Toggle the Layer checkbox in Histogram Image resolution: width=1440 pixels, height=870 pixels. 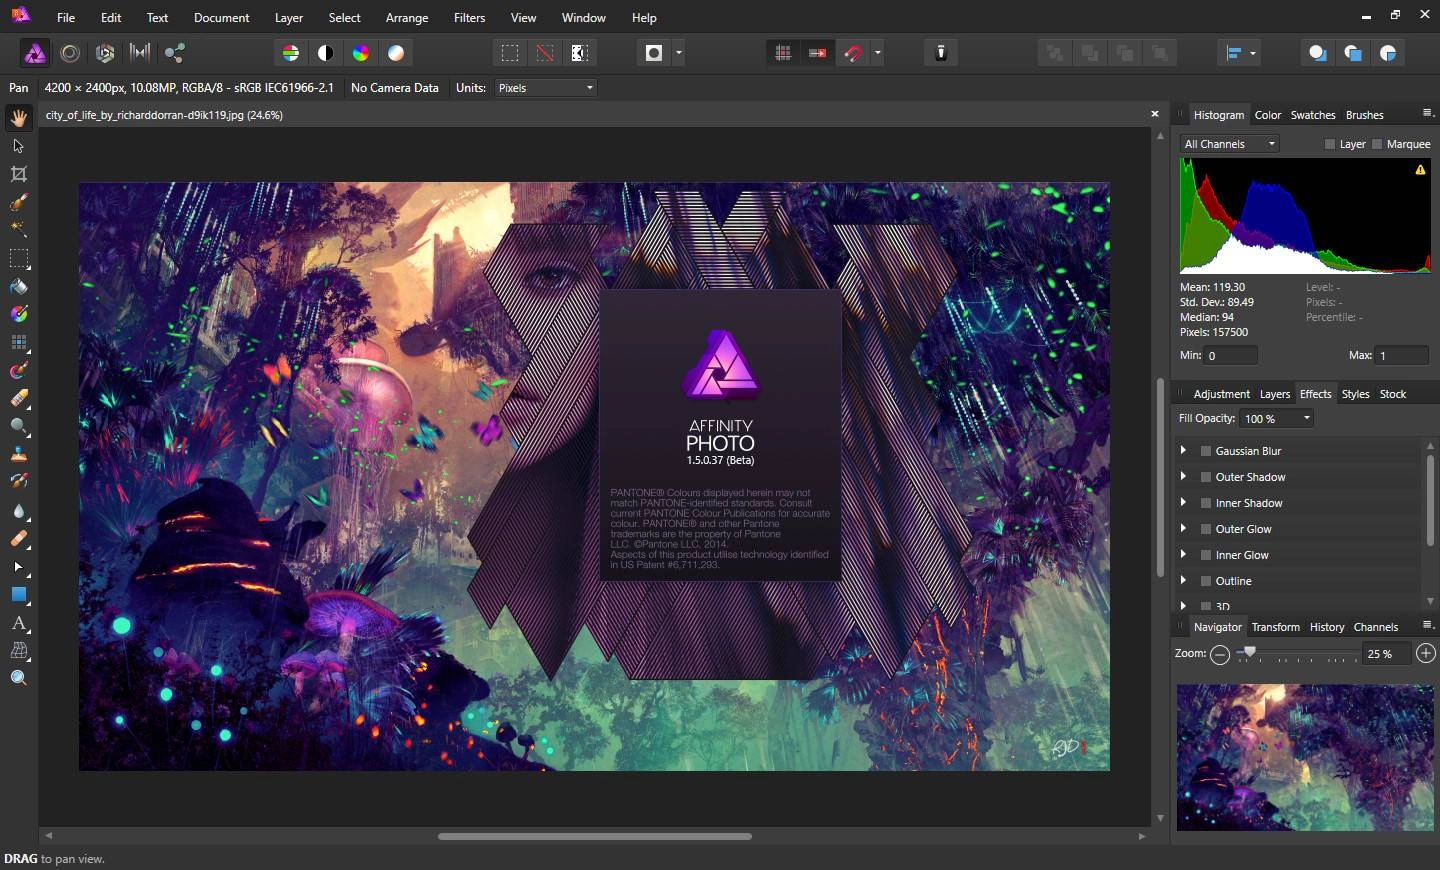click(x=1330, y=144)
